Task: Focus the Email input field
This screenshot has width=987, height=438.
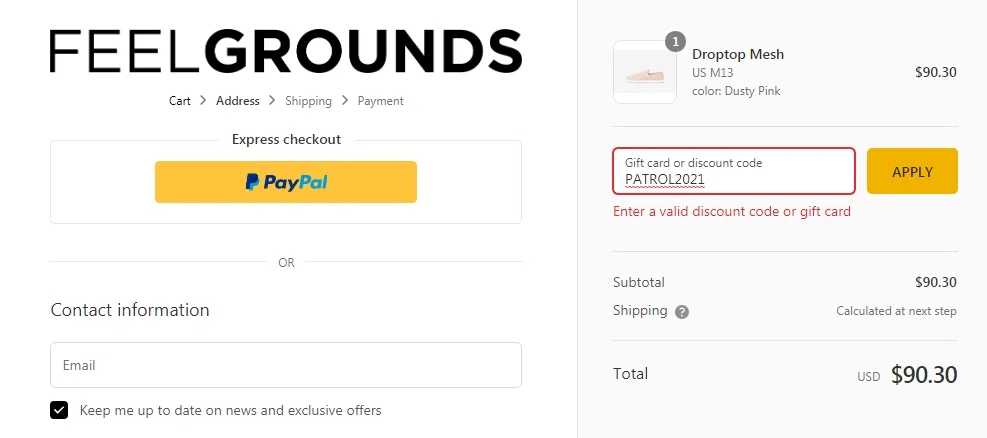Action: (x=286, y=365)
